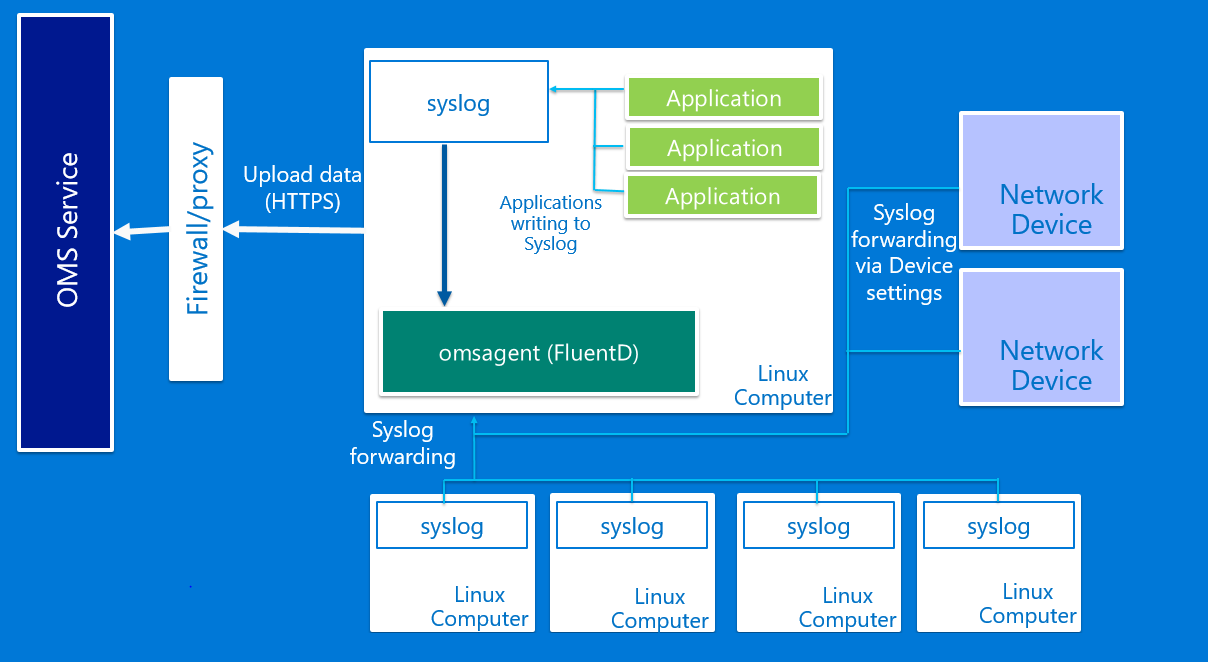Click the 'Applications writing to Syslog' text
This screenshot has height=662, width=1208.
(x=551, y=223)
